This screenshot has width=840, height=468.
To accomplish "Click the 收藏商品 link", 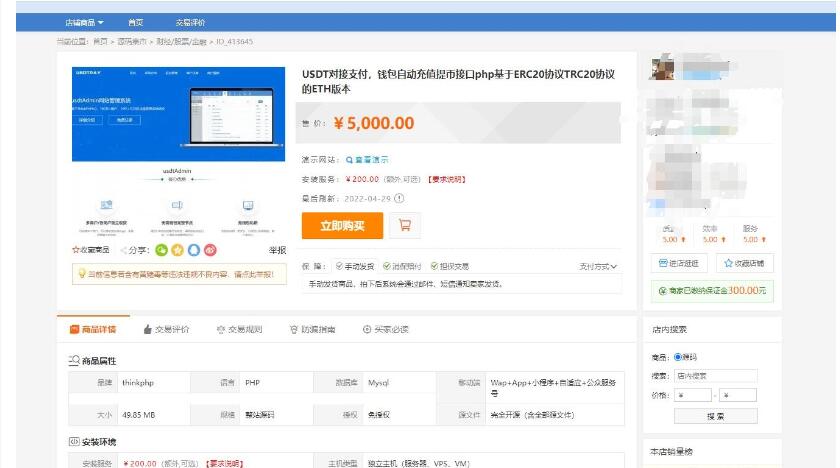I will 91,250.
